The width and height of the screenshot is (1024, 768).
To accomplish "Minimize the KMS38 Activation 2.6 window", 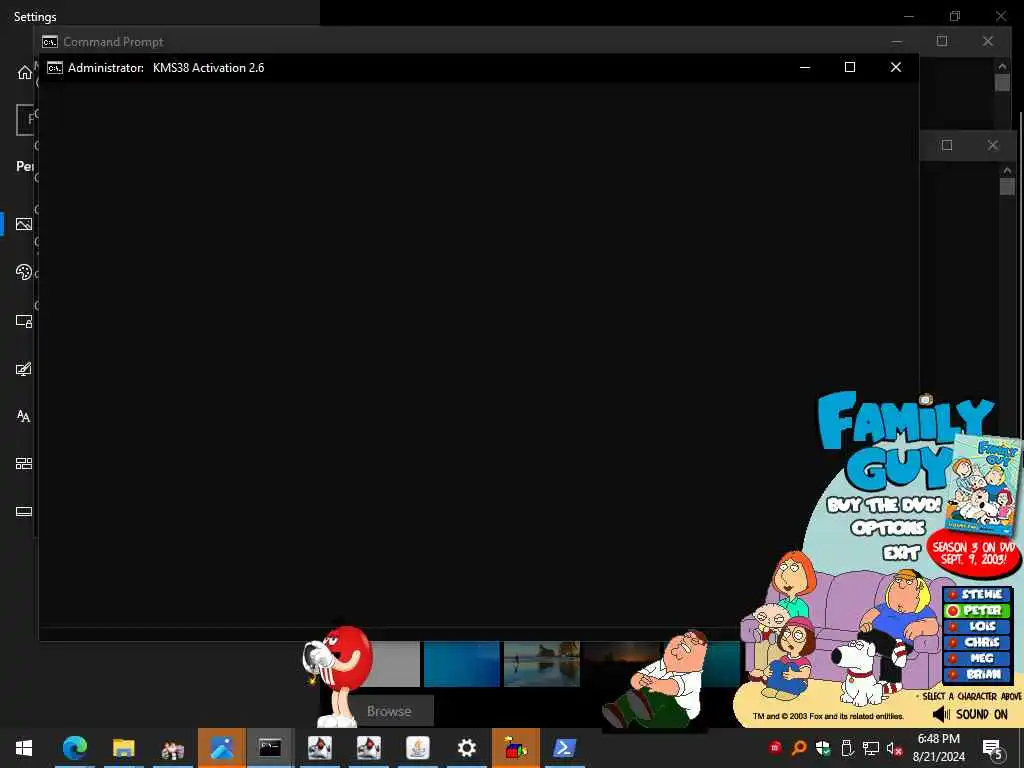I will pyautogui.click(x=805, y=67).
